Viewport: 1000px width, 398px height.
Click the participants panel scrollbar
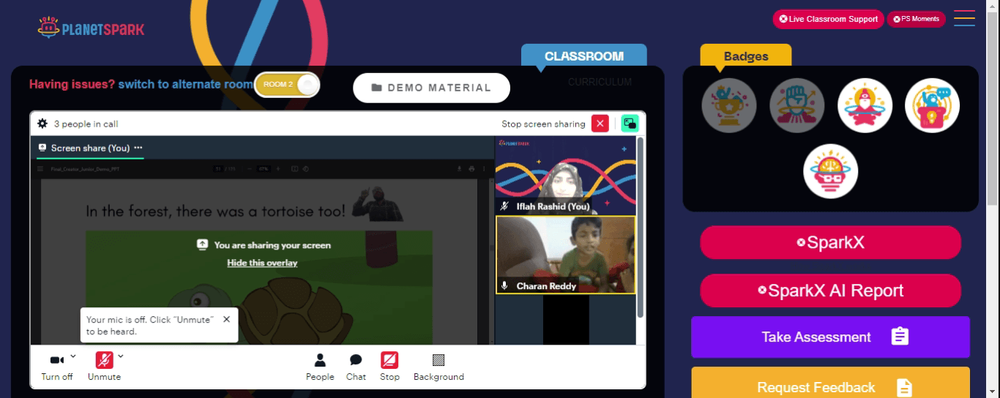coord(640,226)
